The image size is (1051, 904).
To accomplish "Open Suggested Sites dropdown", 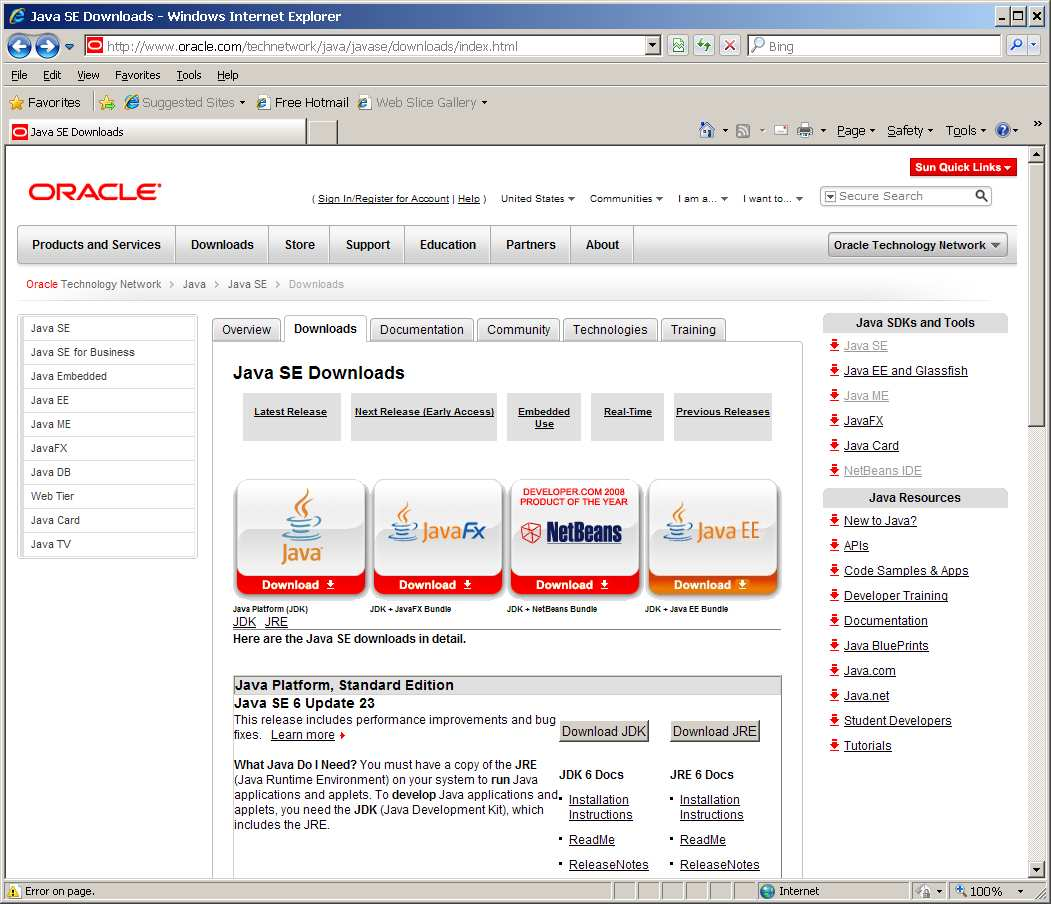I will pos(184,103).
